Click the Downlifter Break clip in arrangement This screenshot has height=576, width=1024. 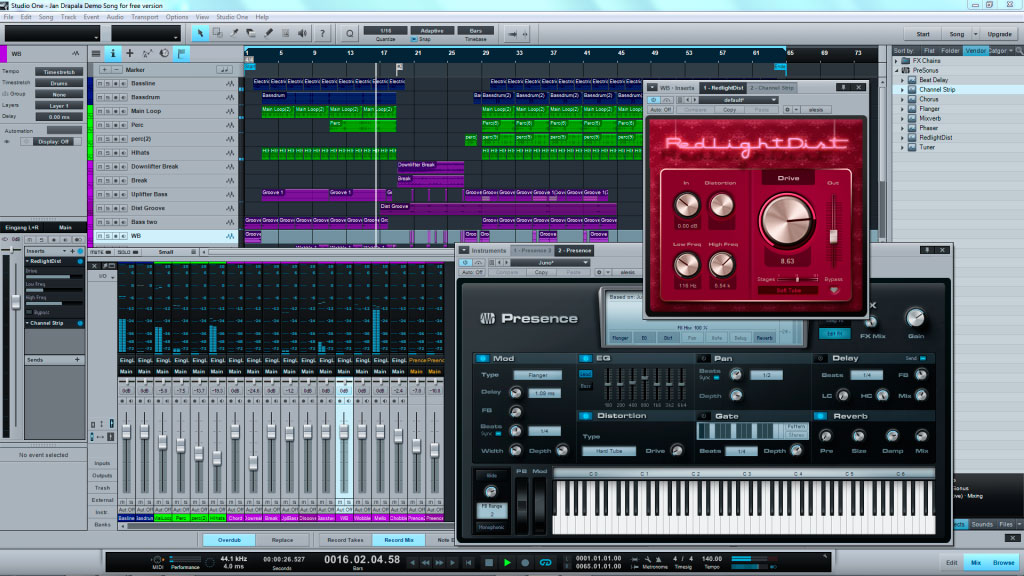tap(430, 166)
